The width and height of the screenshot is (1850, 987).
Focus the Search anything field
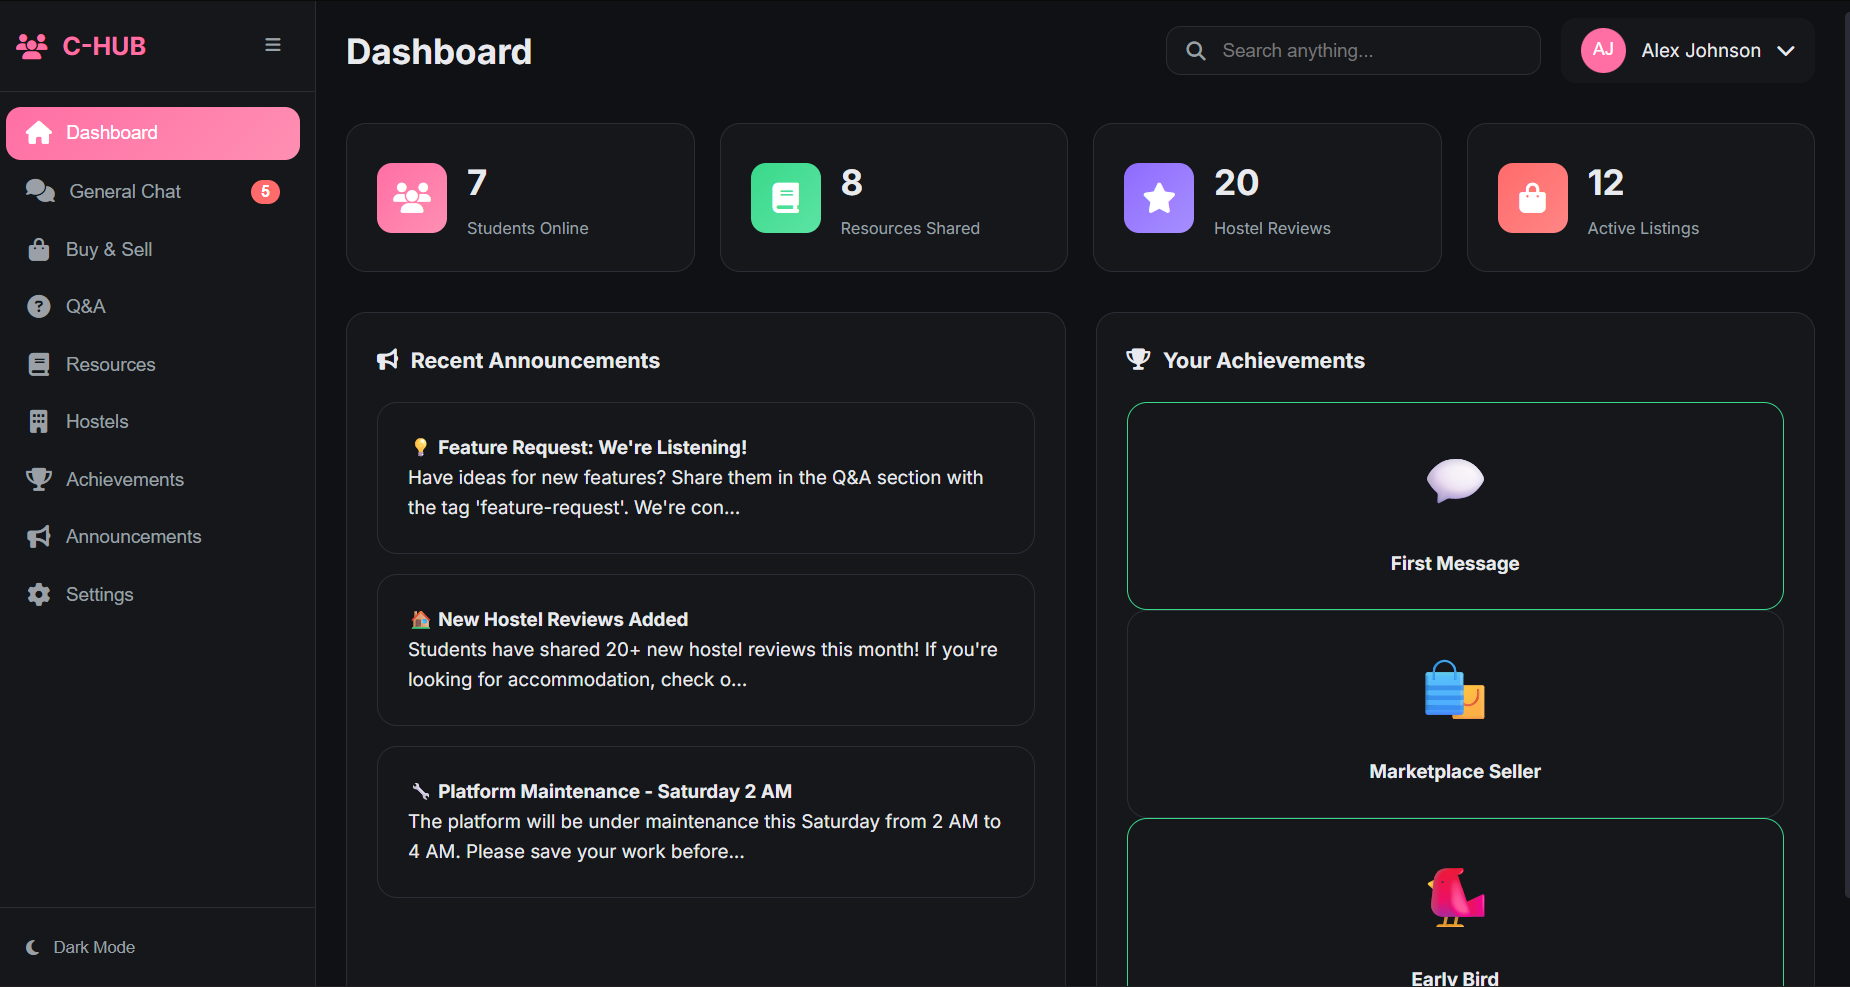[1353, 51]
